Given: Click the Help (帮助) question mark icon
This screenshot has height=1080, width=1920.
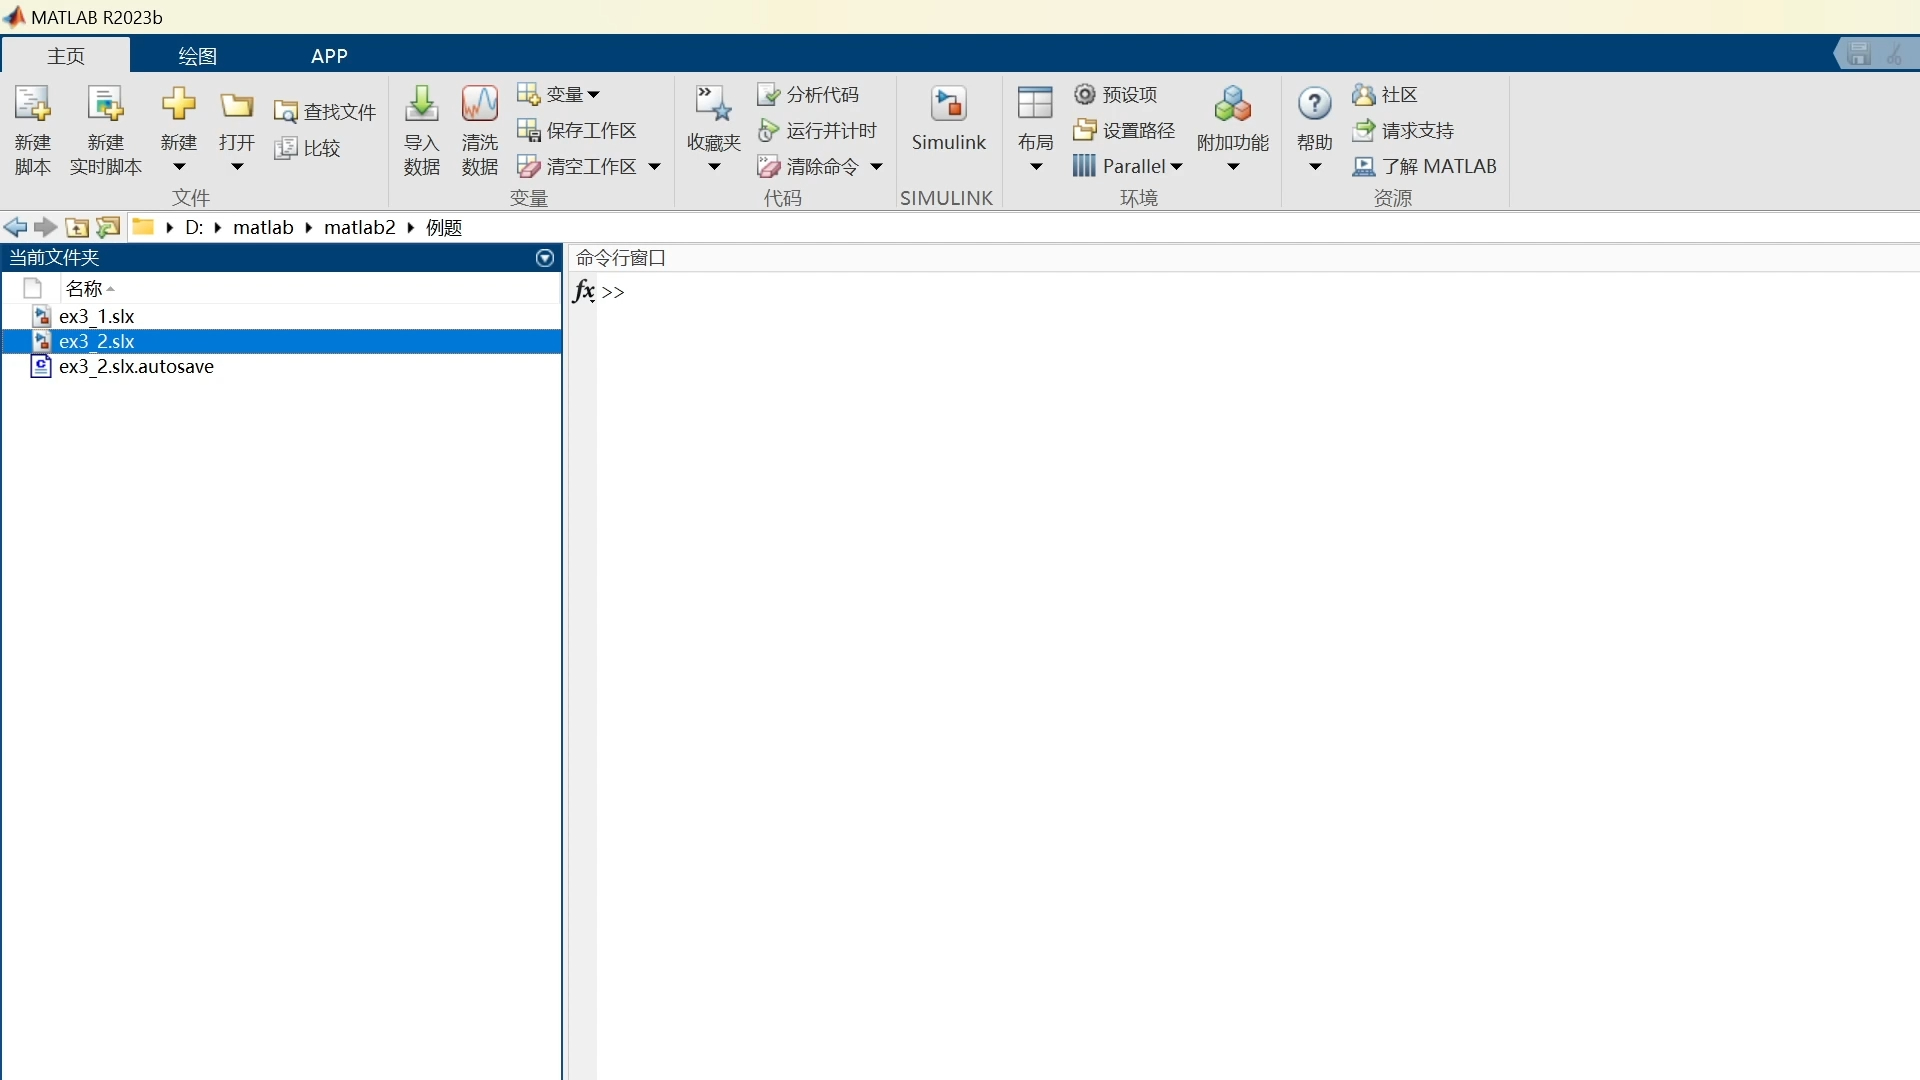Looking at the screenshot, I should click(x=1314, y=104).
